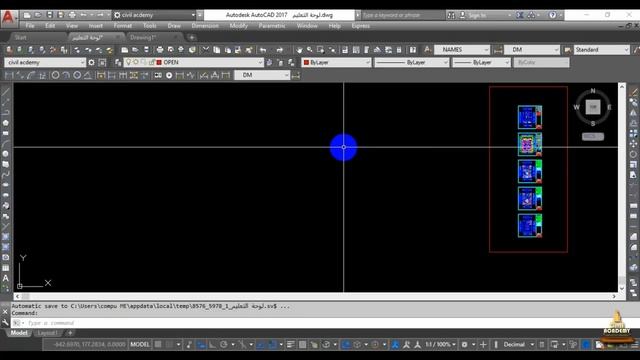Select the Multiline Text A tool

click(x=6, y=278)
